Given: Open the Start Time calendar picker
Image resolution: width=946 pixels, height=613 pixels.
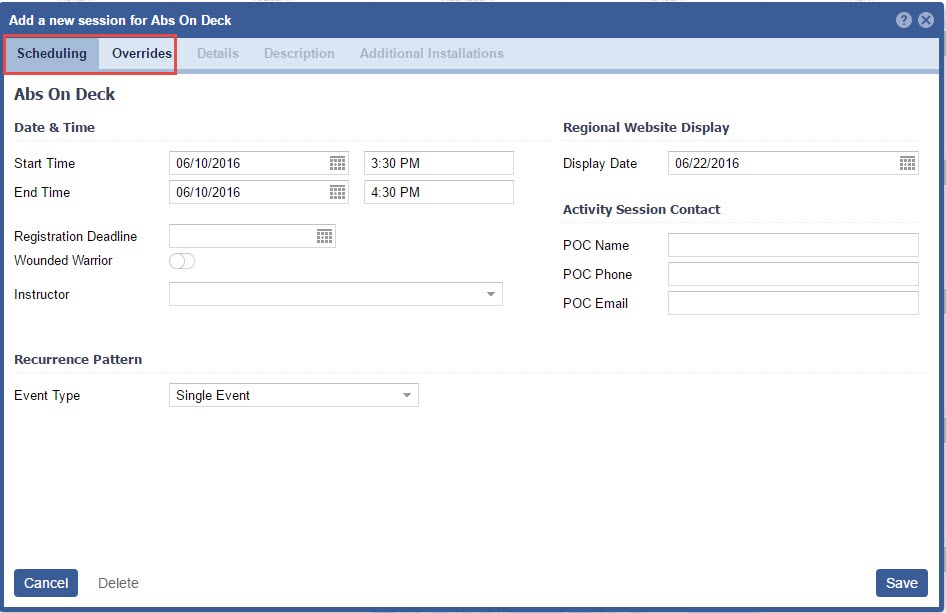Looking at the screenshot, I should (x=337, y=163).
